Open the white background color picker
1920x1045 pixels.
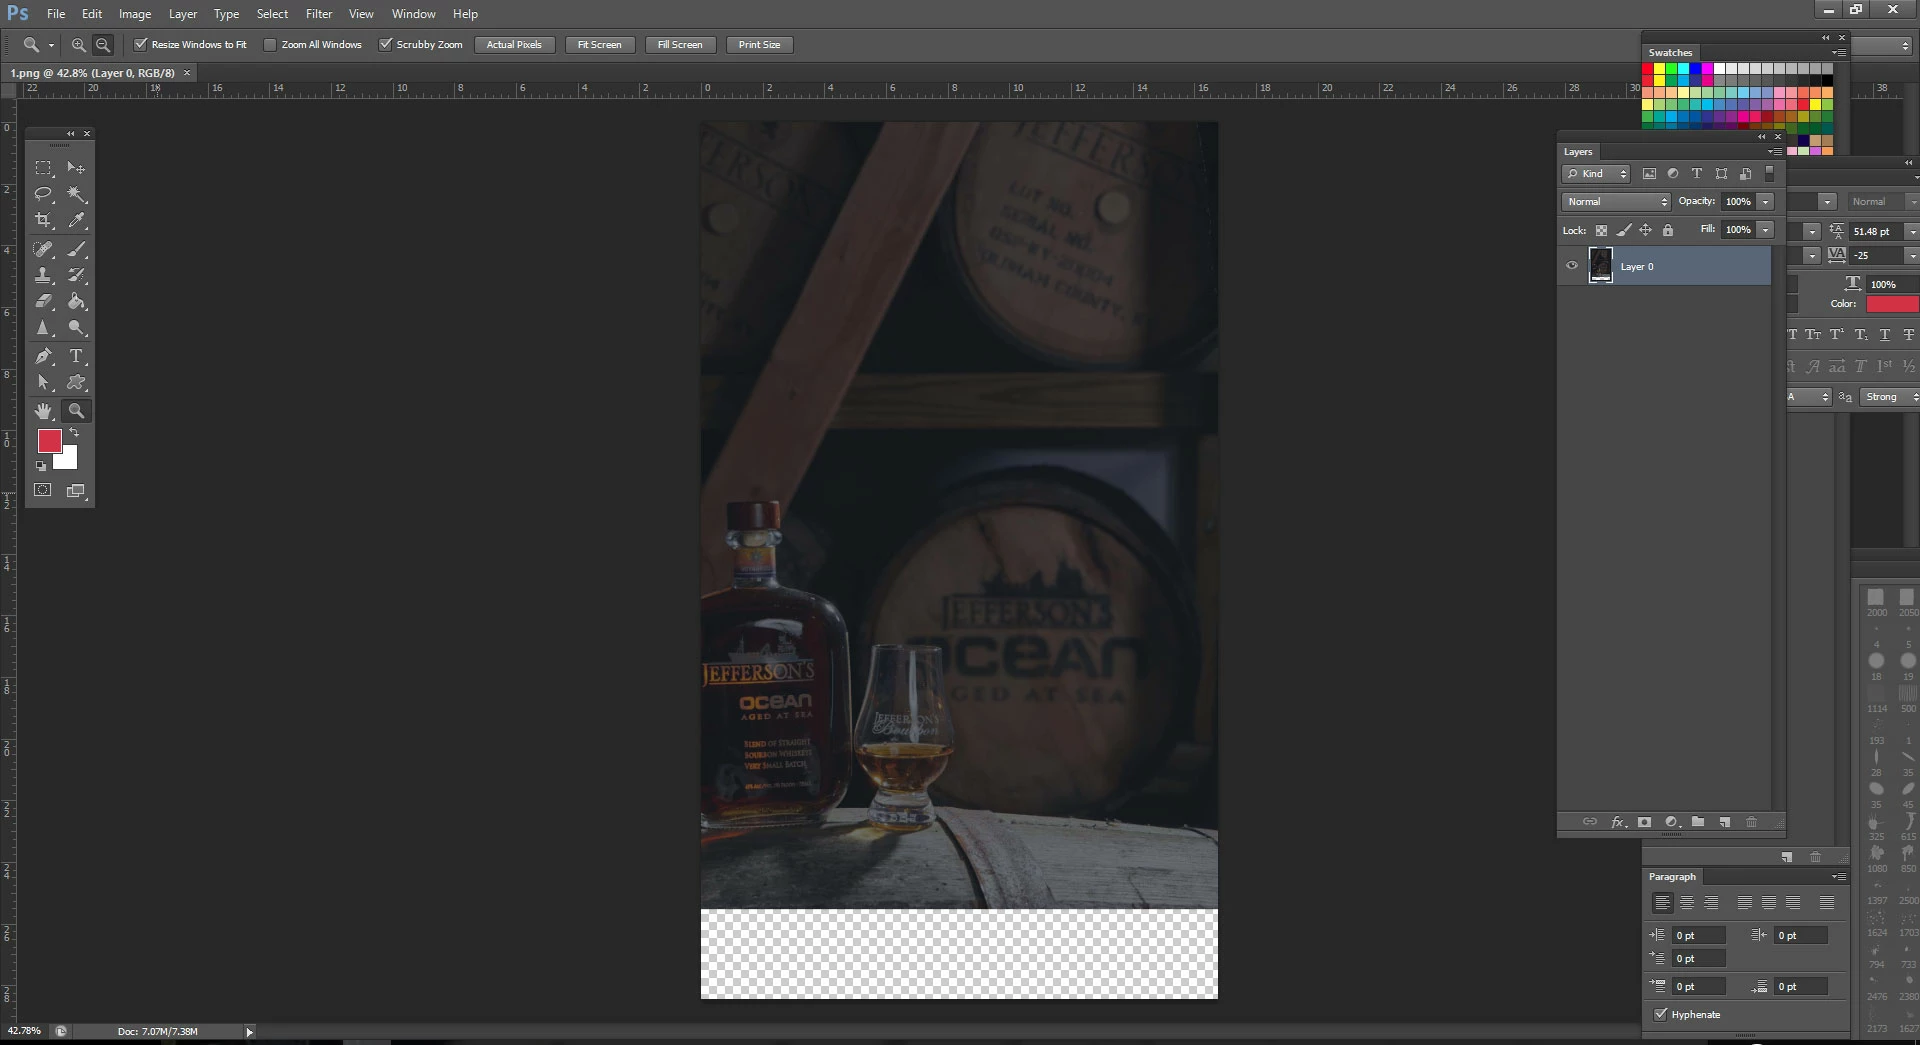[x=69, y=461]
